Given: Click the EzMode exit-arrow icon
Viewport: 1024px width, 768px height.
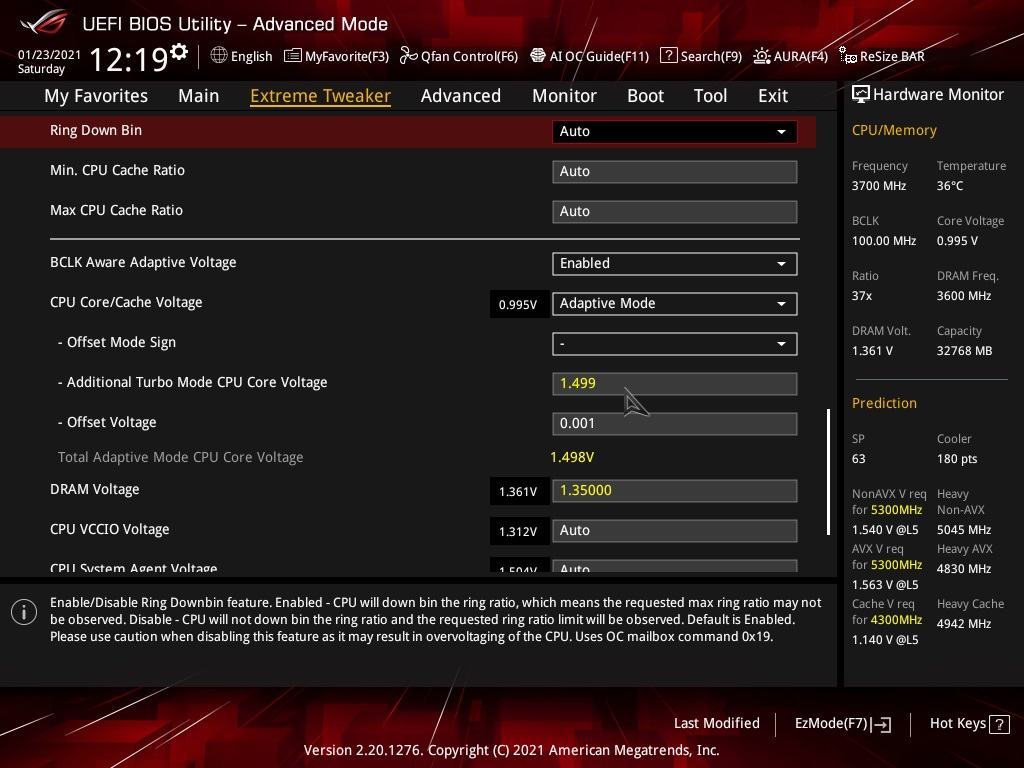Looking at the screenshot, I should point(882,724).
